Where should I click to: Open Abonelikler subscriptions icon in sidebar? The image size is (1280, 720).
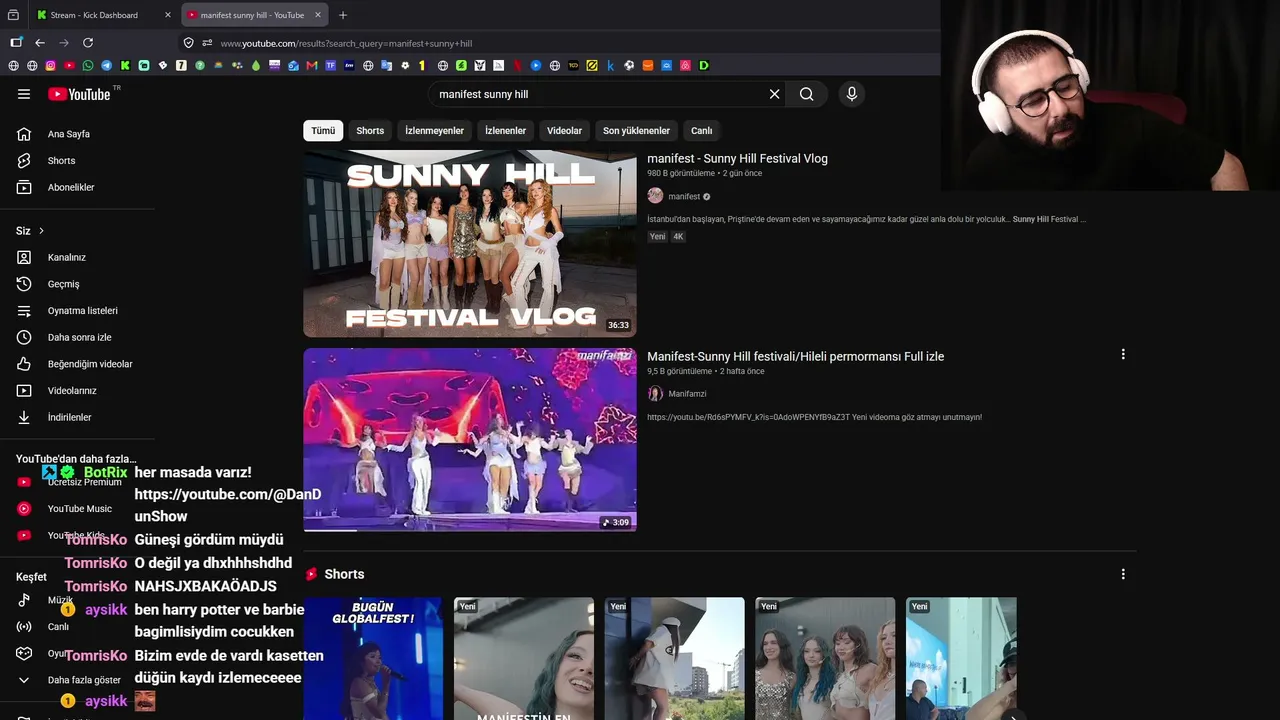point(24,187)
